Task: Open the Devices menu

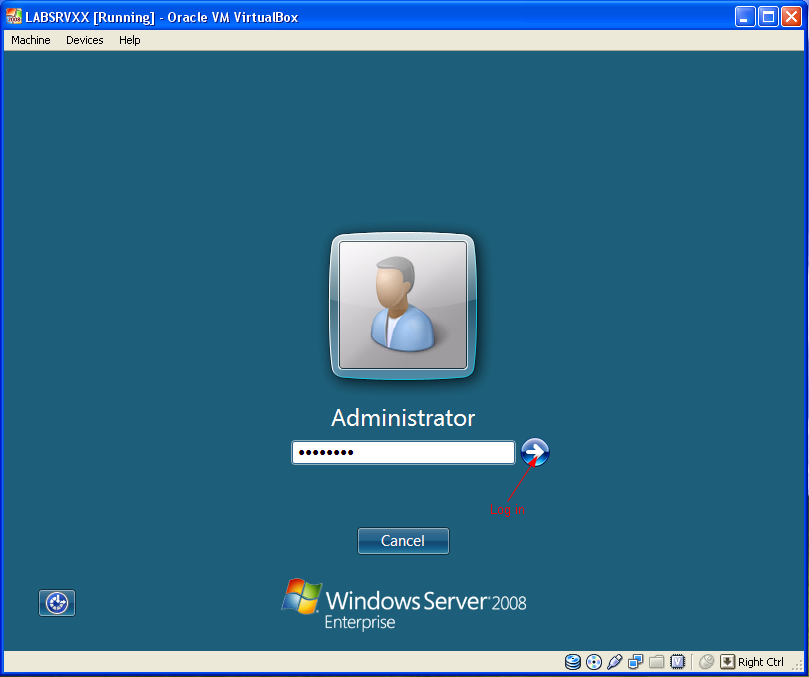Action: tap(85, 40)
